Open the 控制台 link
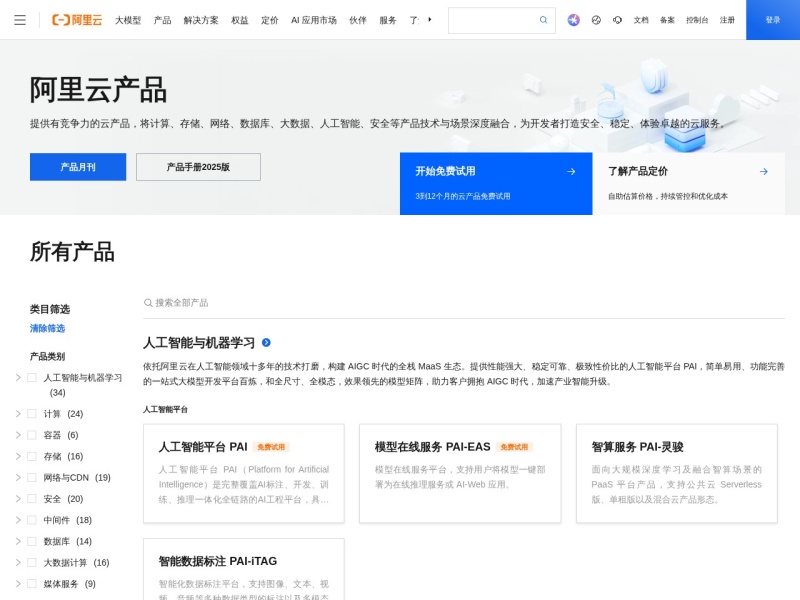The width and height of the screenshot is (800, 600). click(x=697, y=20)
